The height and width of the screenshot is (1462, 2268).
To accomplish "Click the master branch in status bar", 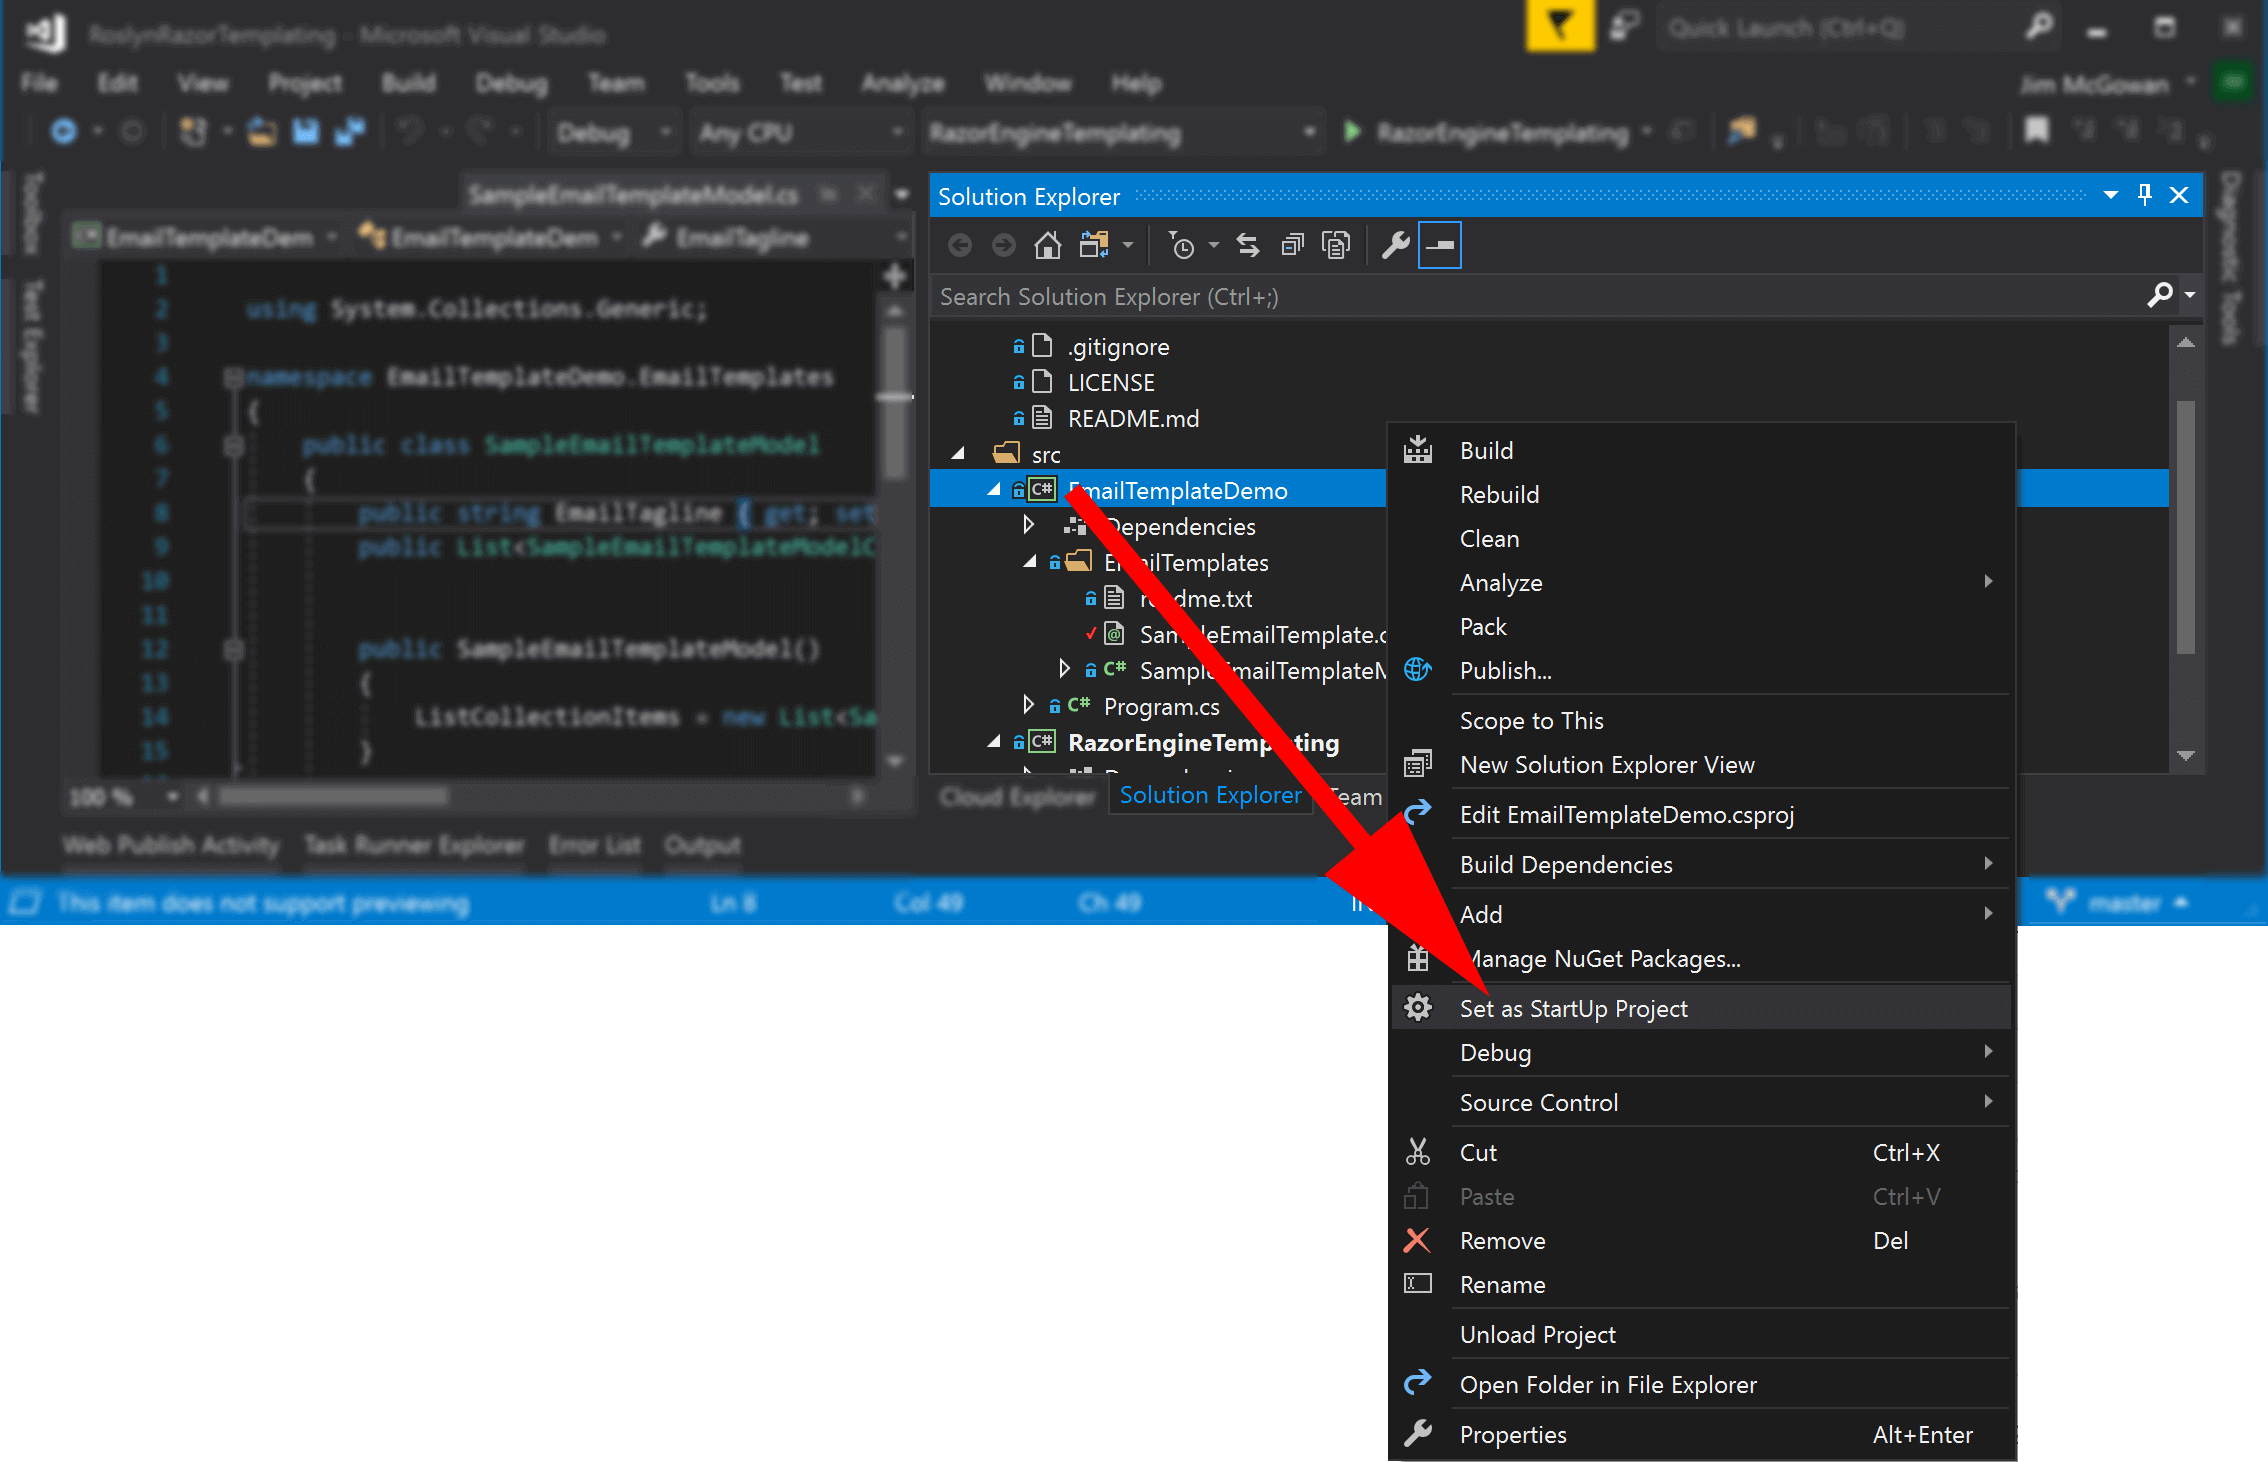I will point(2116,903).
